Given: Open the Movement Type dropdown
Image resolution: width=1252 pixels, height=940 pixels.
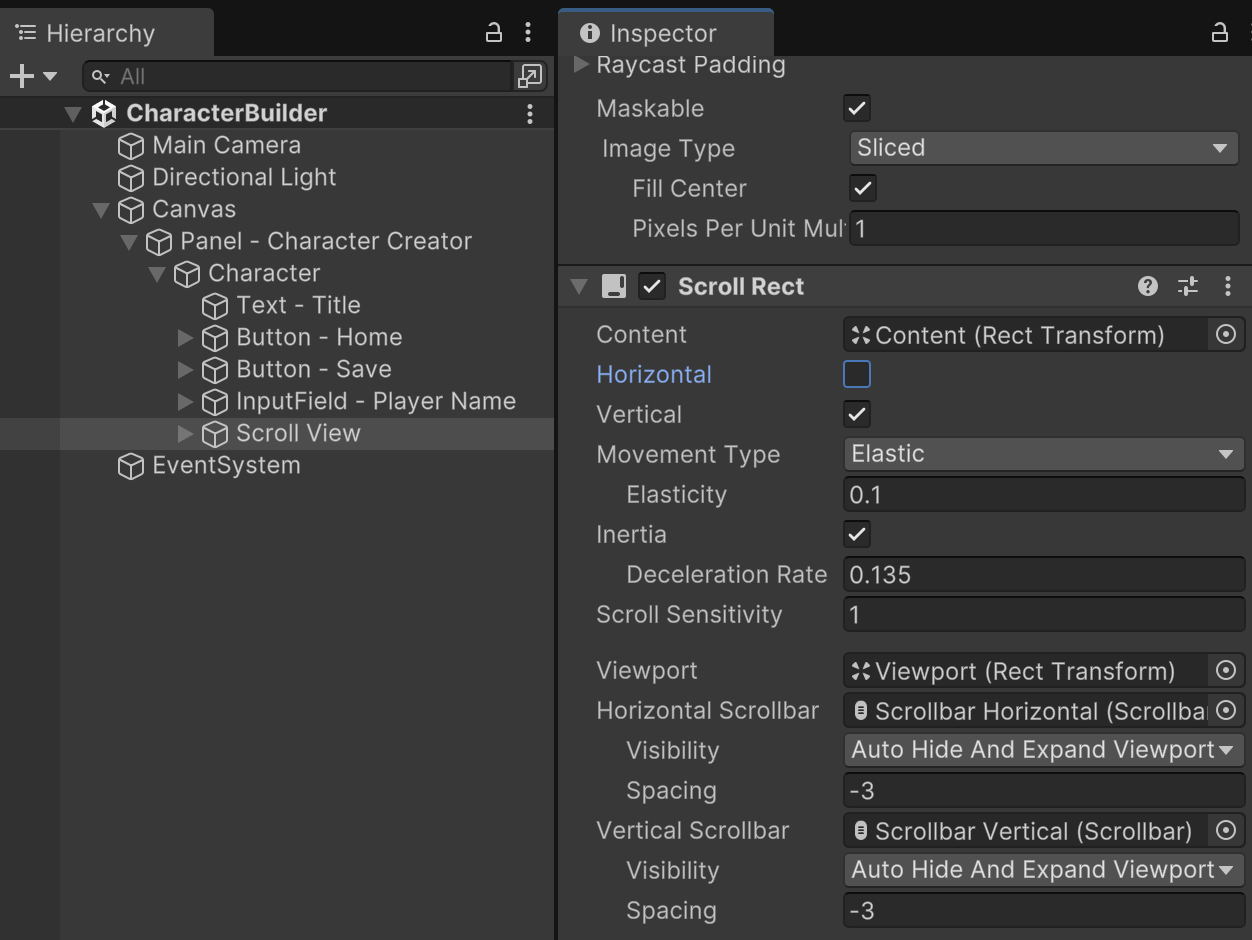Looking at the screenshot, I should coord(1043,454).
